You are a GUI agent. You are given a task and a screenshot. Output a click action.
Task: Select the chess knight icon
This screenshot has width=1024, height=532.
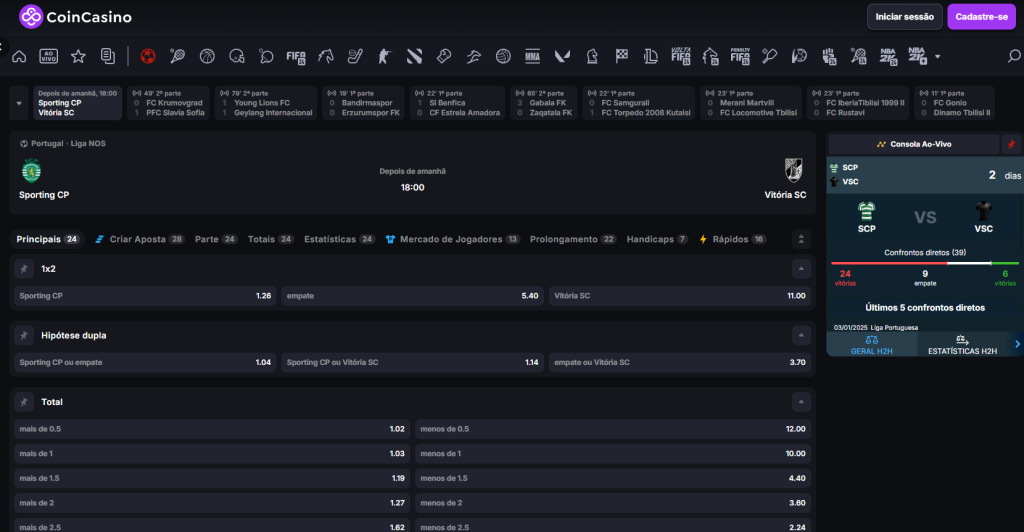tap(592, 57)
